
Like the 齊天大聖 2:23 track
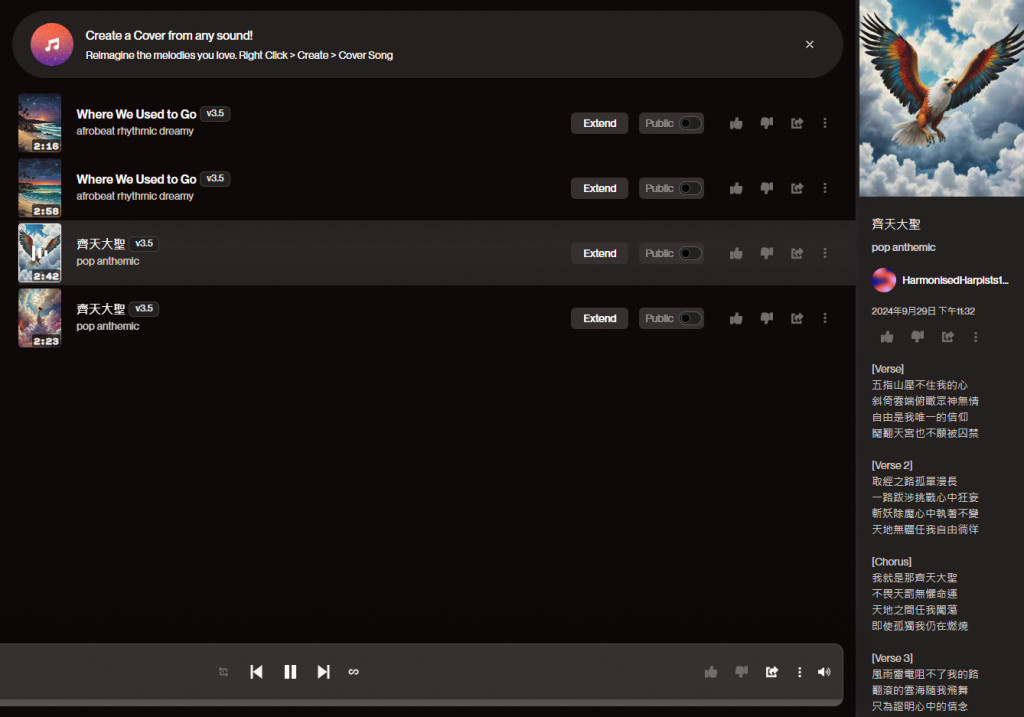[736, 318]
